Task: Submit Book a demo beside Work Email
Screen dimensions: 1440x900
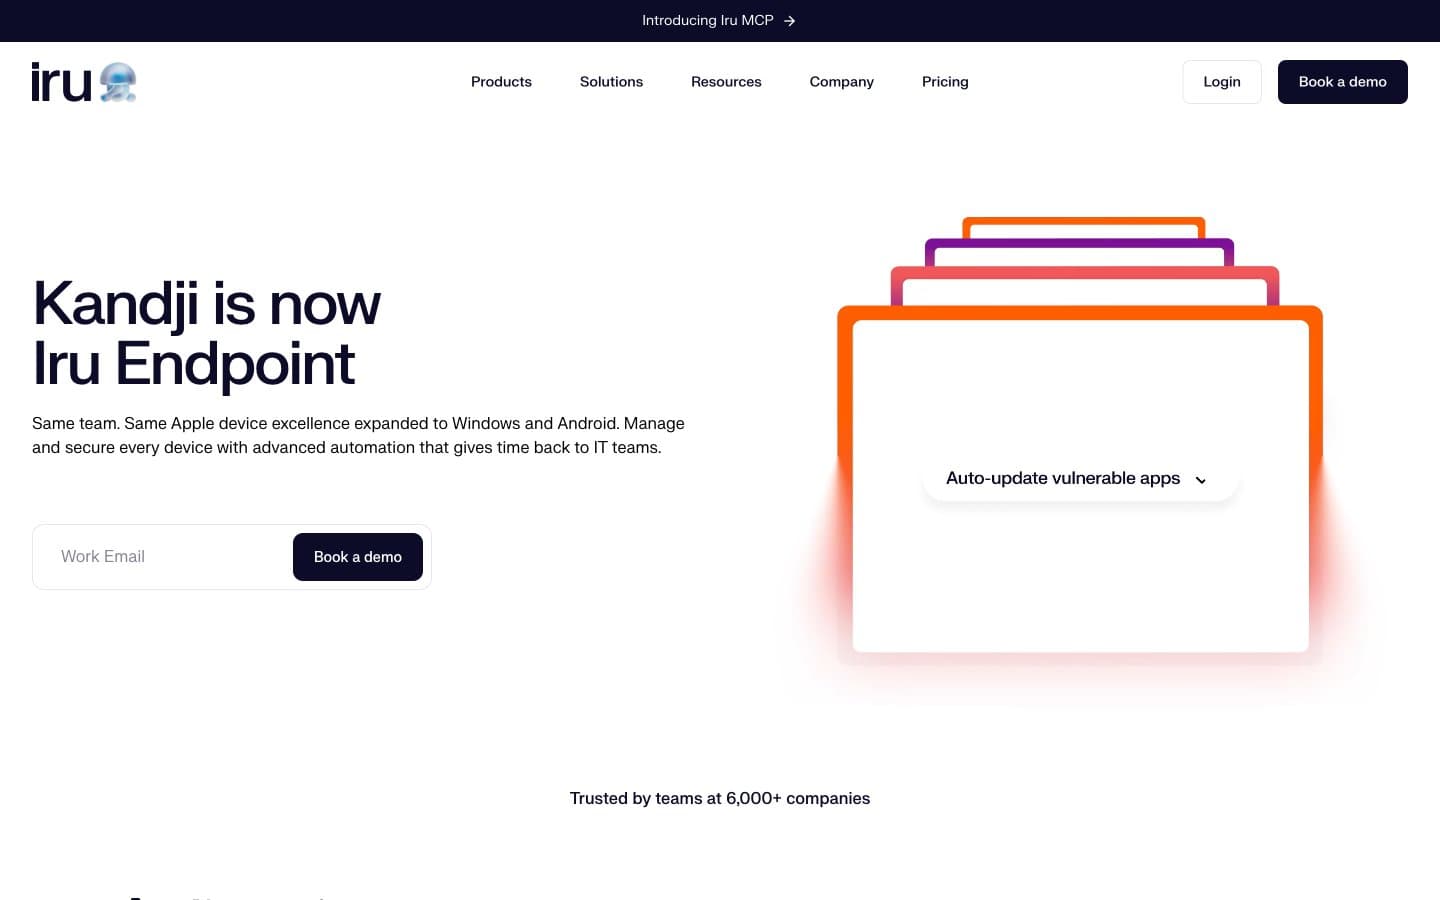Action: click(x=358, y=557)
